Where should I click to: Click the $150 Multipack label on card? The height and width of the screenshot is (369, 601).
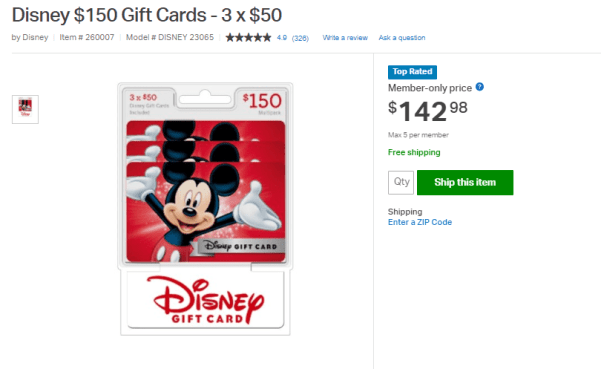(262, 103)
